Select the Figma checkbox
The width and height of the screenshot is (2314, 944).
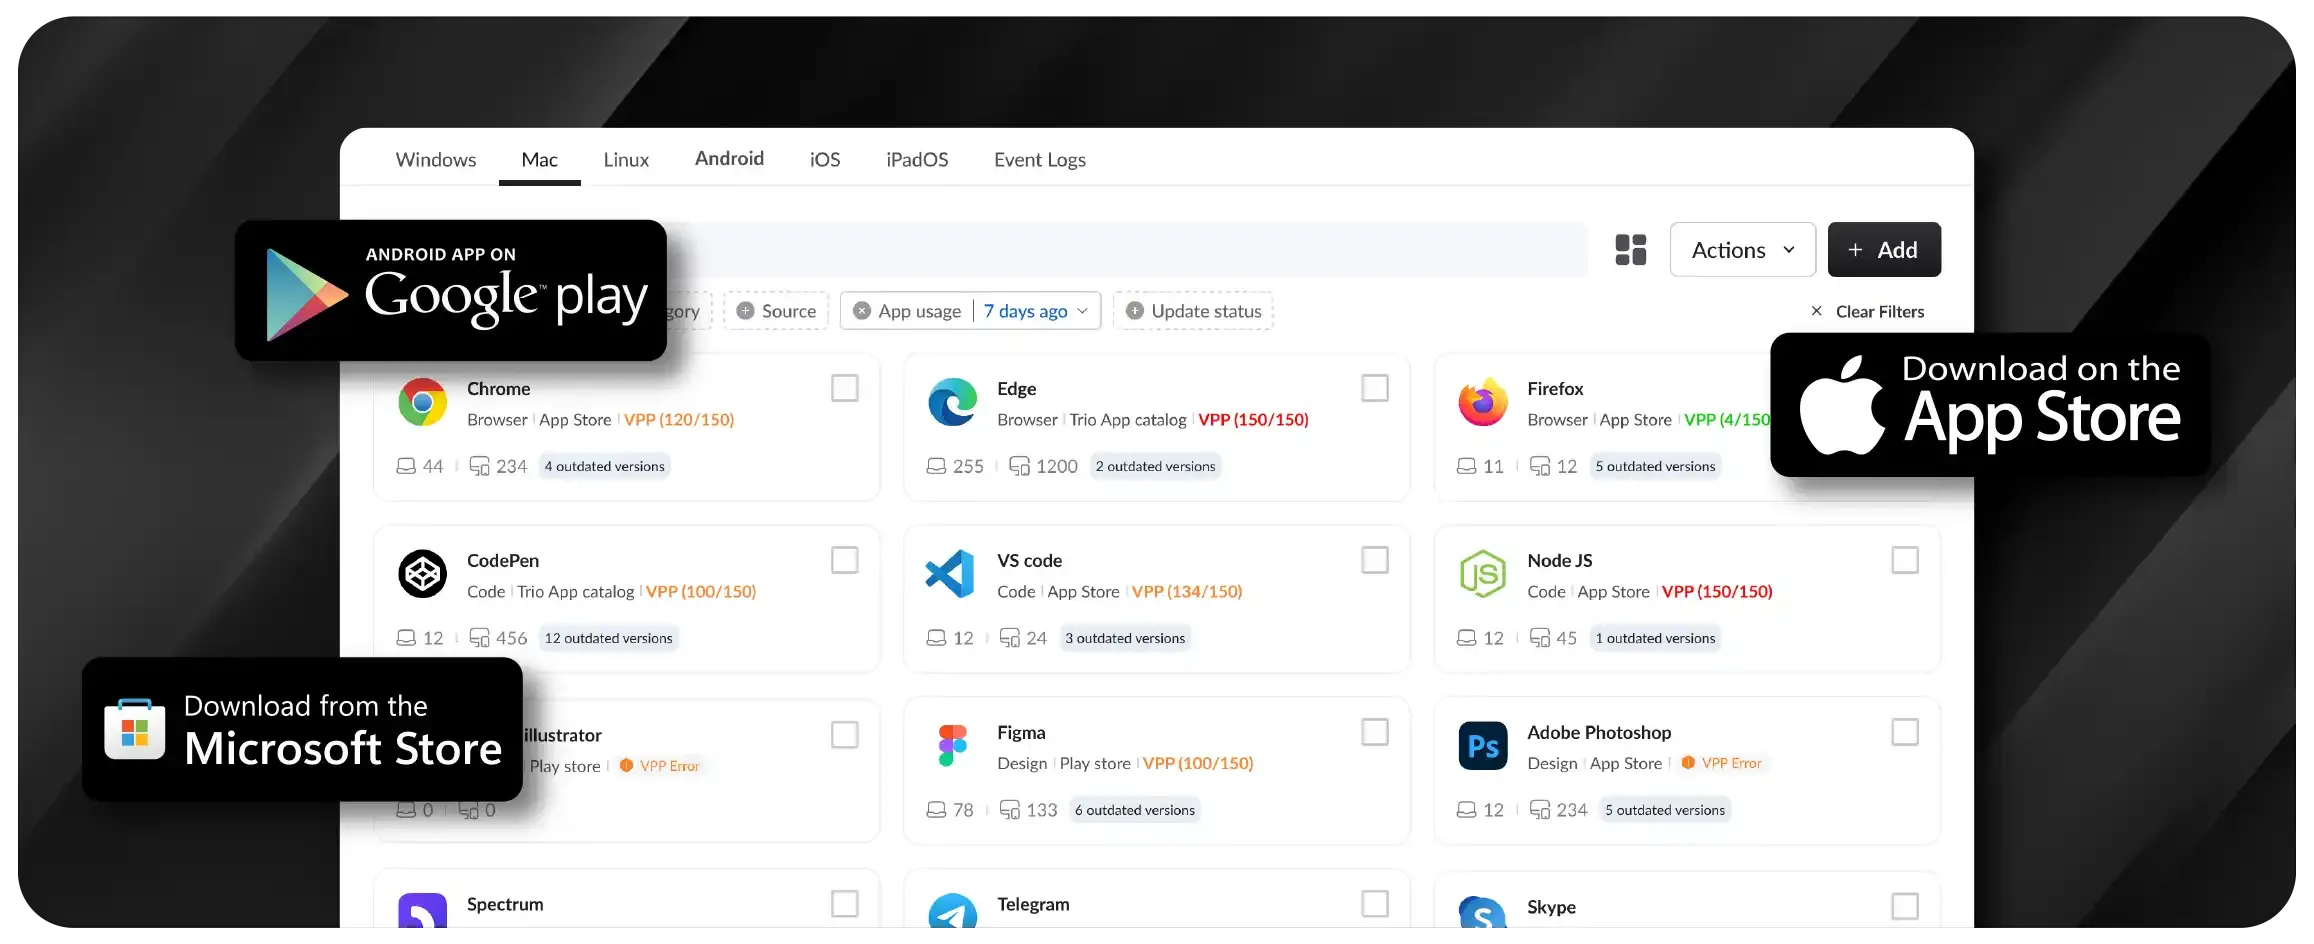(x=1375, y=732)
